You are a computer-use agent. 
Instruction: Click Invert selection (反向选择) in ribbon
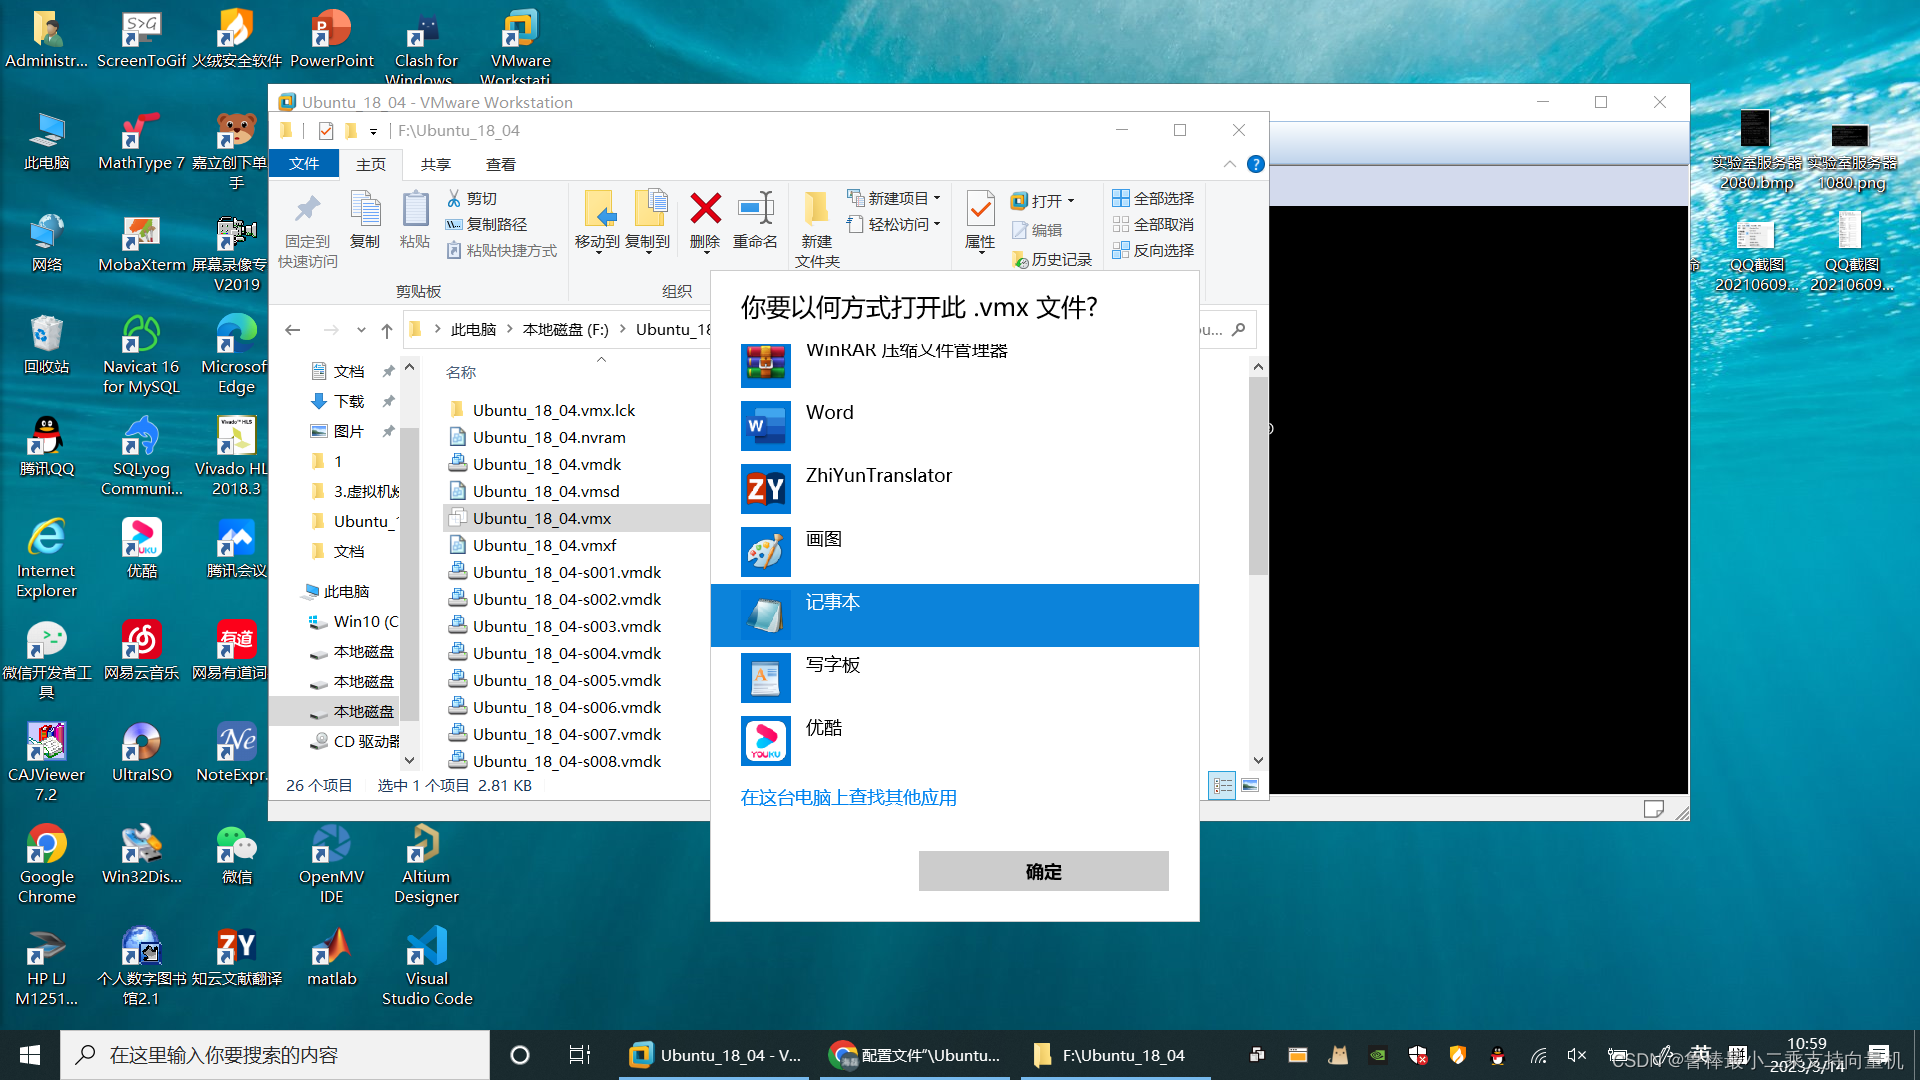point(1153,250)
